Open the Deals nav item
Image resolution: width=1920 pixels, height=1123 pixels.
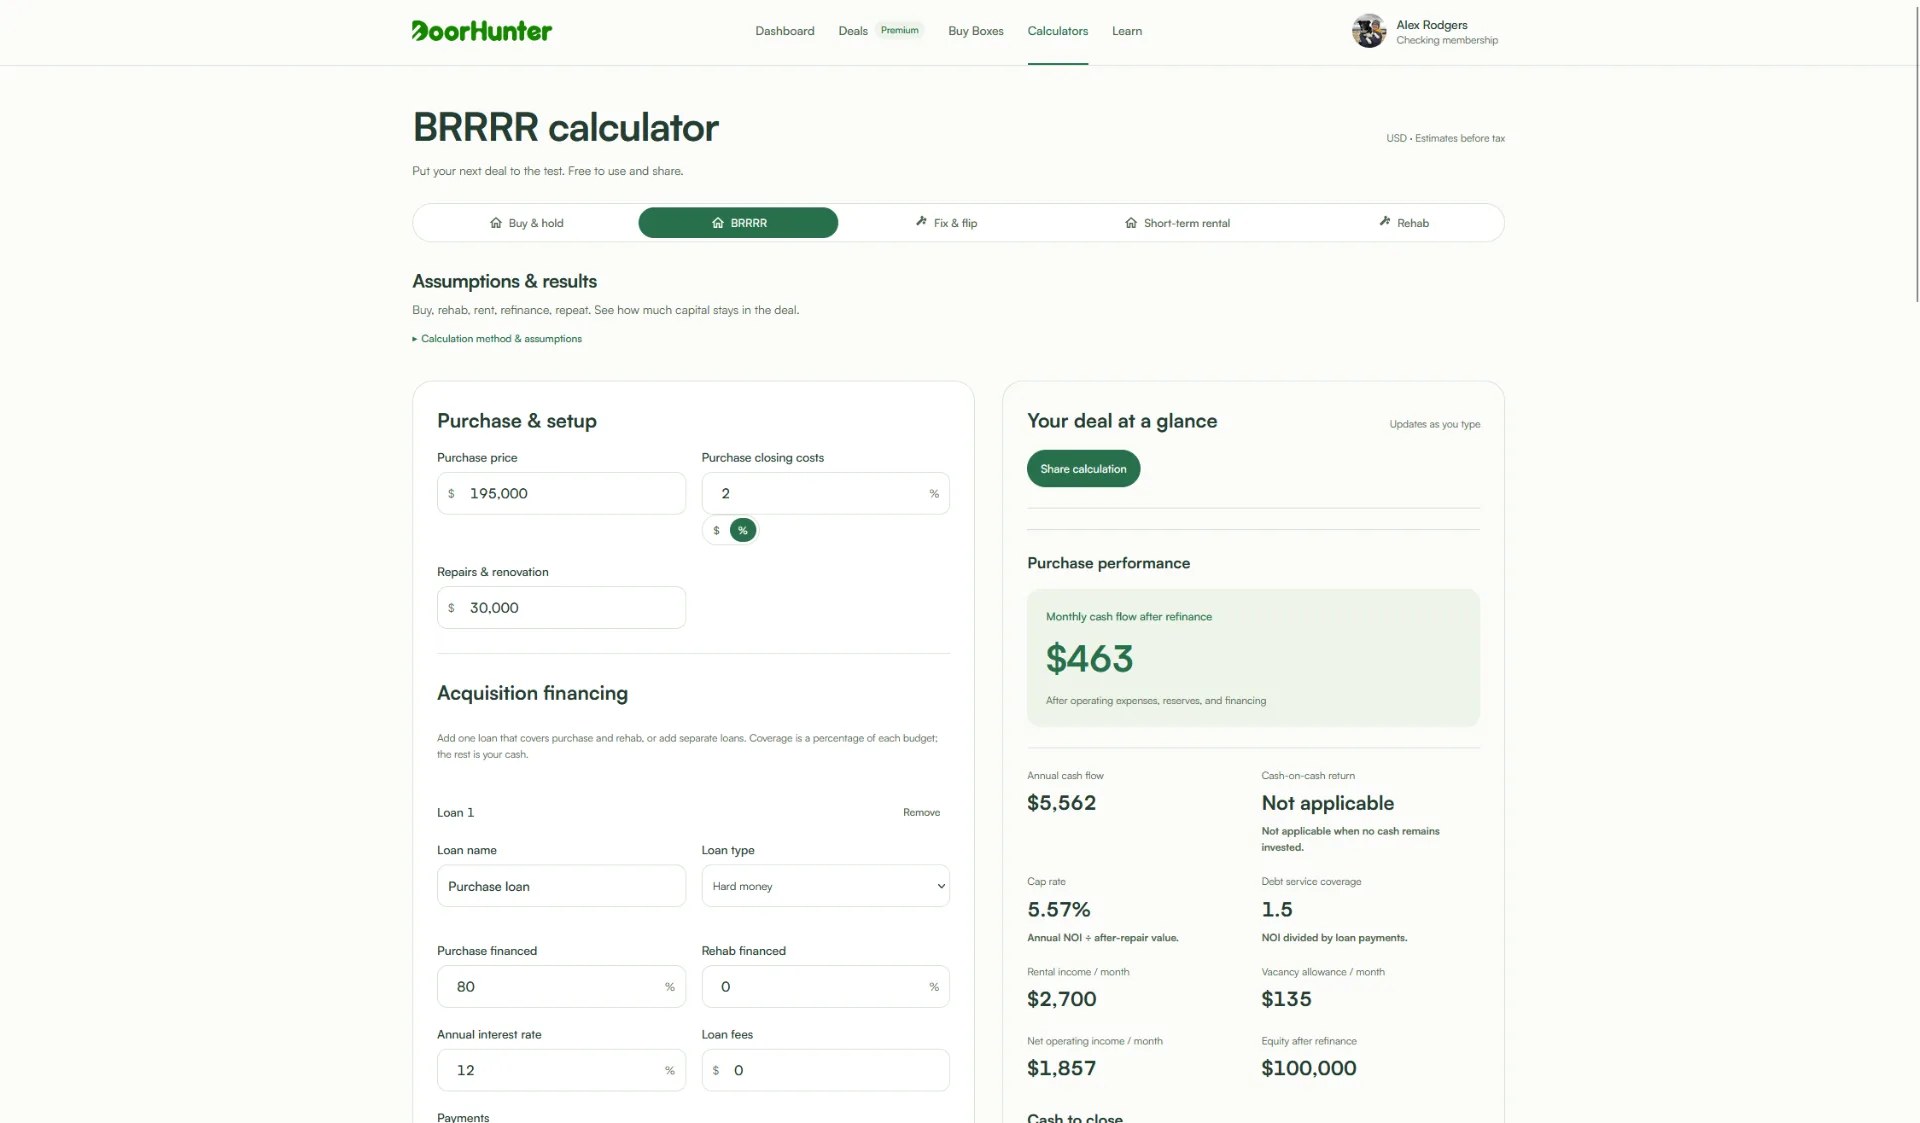pos(853,31)
